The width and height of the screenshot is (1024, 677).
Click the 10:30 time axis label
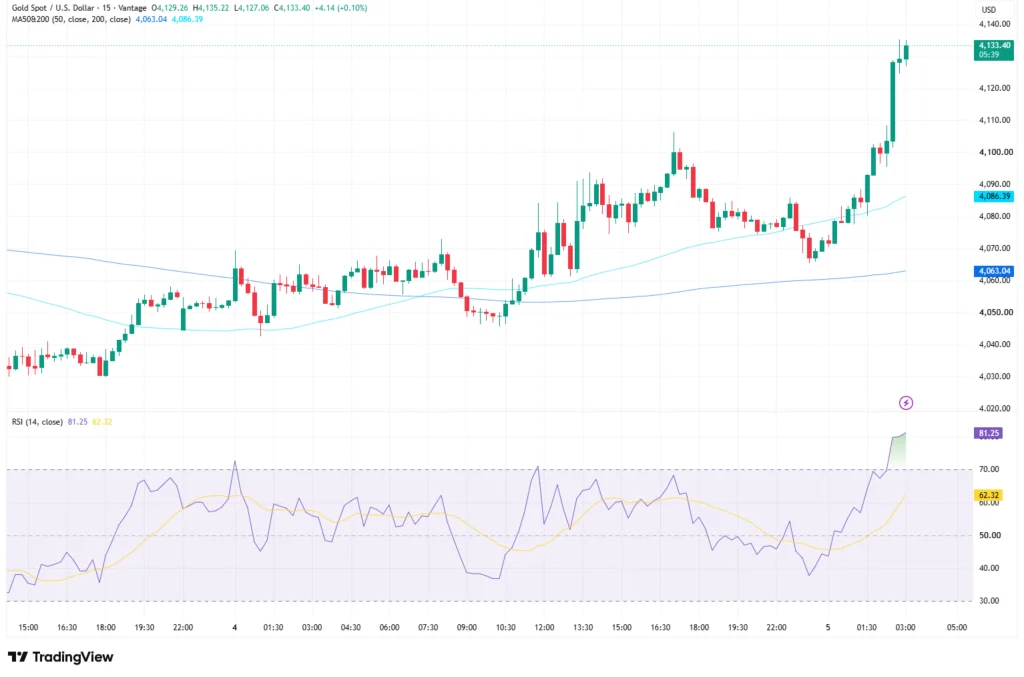point(505,627)
